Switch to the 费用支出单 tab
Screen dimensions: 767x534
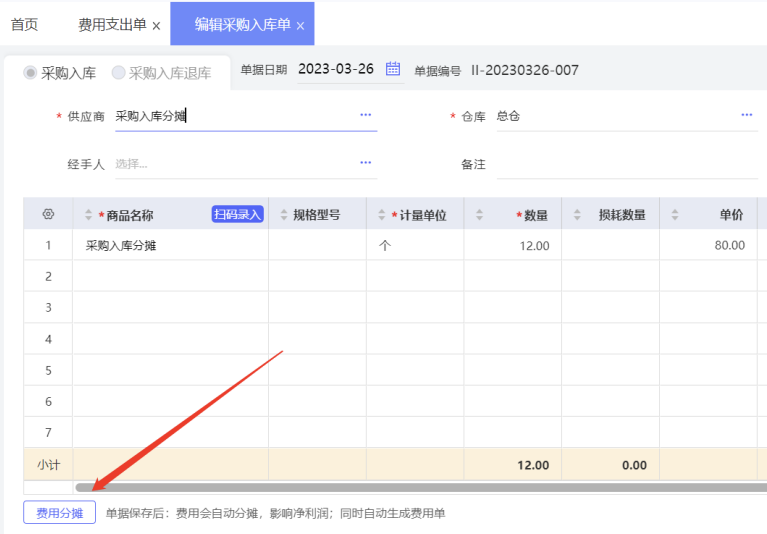pyautogui.click(x=111, y=25)
